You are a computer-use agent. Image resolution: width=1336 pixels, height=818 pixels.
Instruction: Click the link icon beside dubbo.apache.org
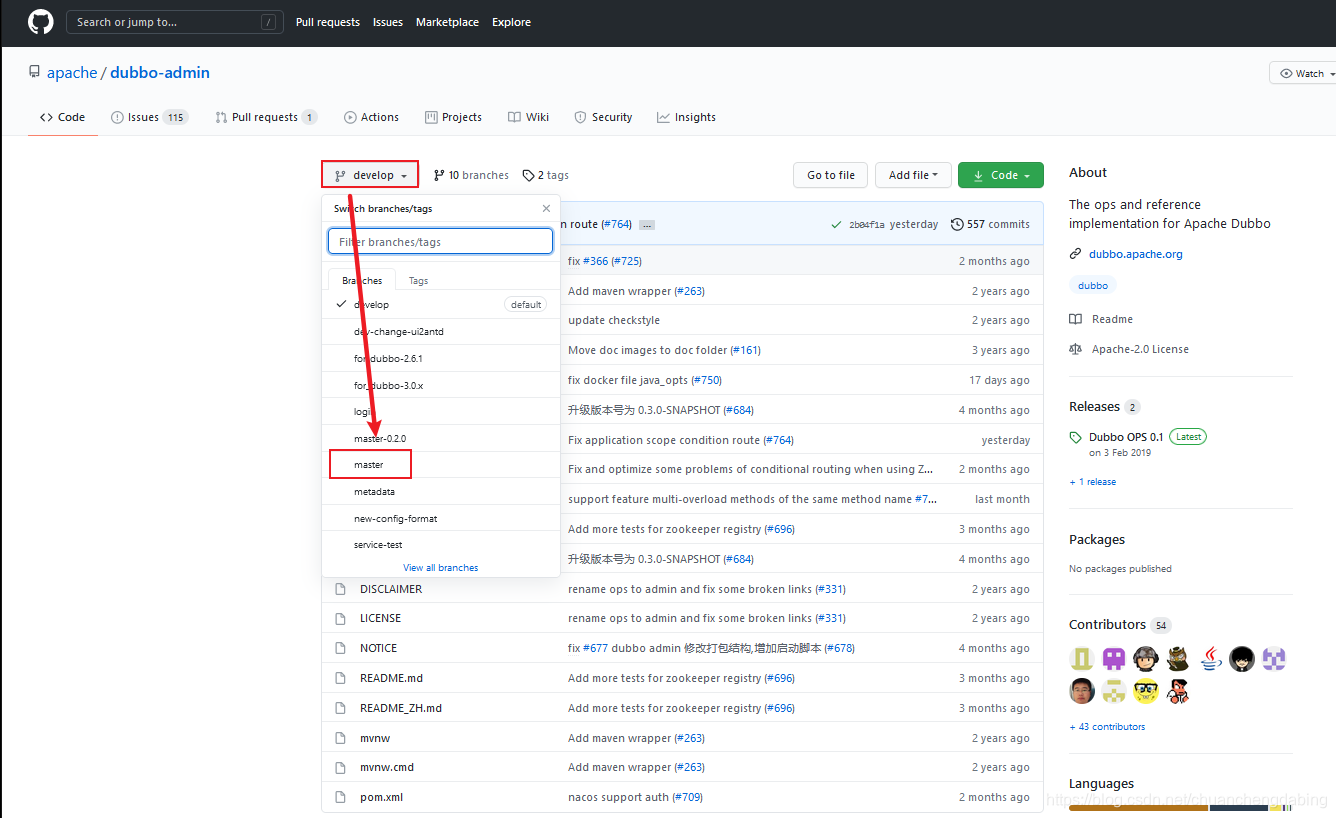(x=1075, y=254)
